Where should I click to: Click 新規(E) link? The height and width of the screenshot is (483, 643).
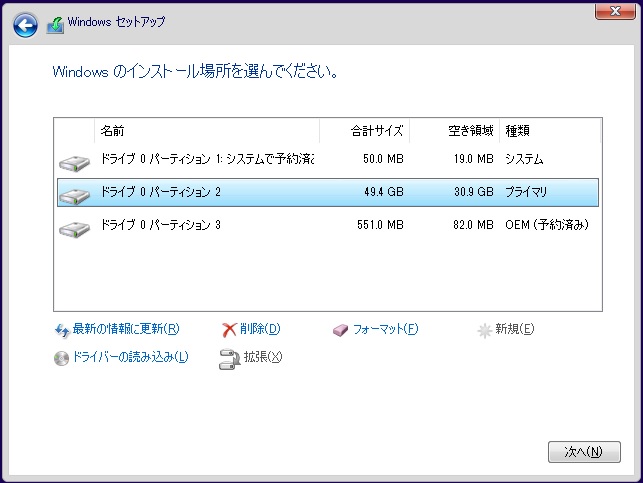click(x=515, y=329)
